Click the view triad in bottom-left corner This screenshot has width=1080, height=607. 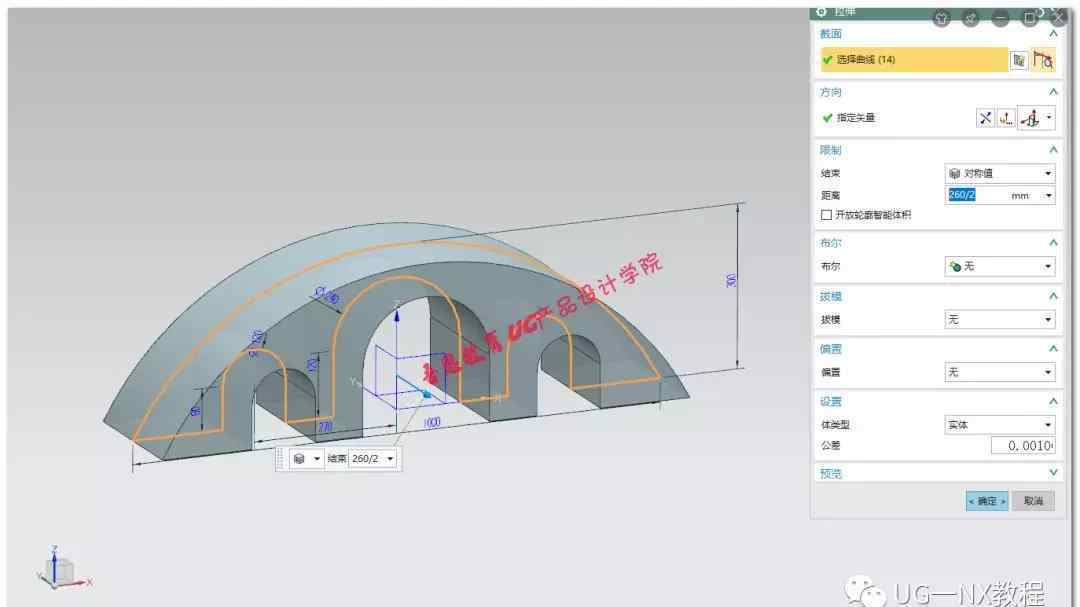click(62, 568)
